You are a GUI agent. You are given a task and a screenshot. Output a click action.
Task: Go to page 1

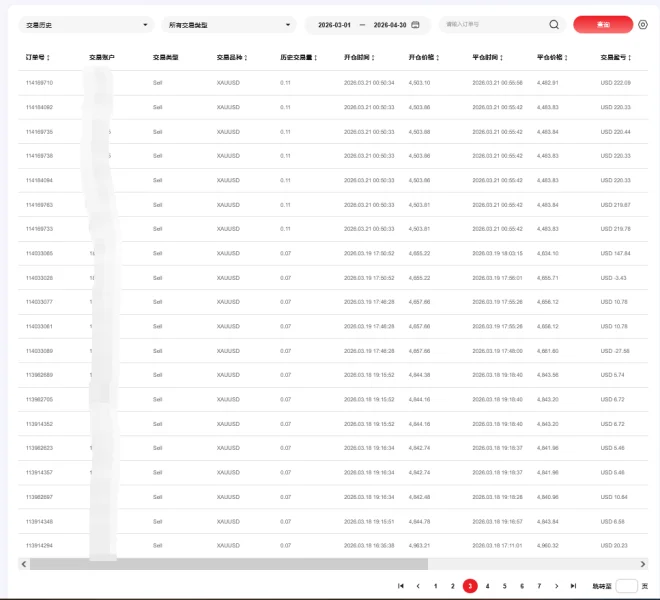pos(435,586)
